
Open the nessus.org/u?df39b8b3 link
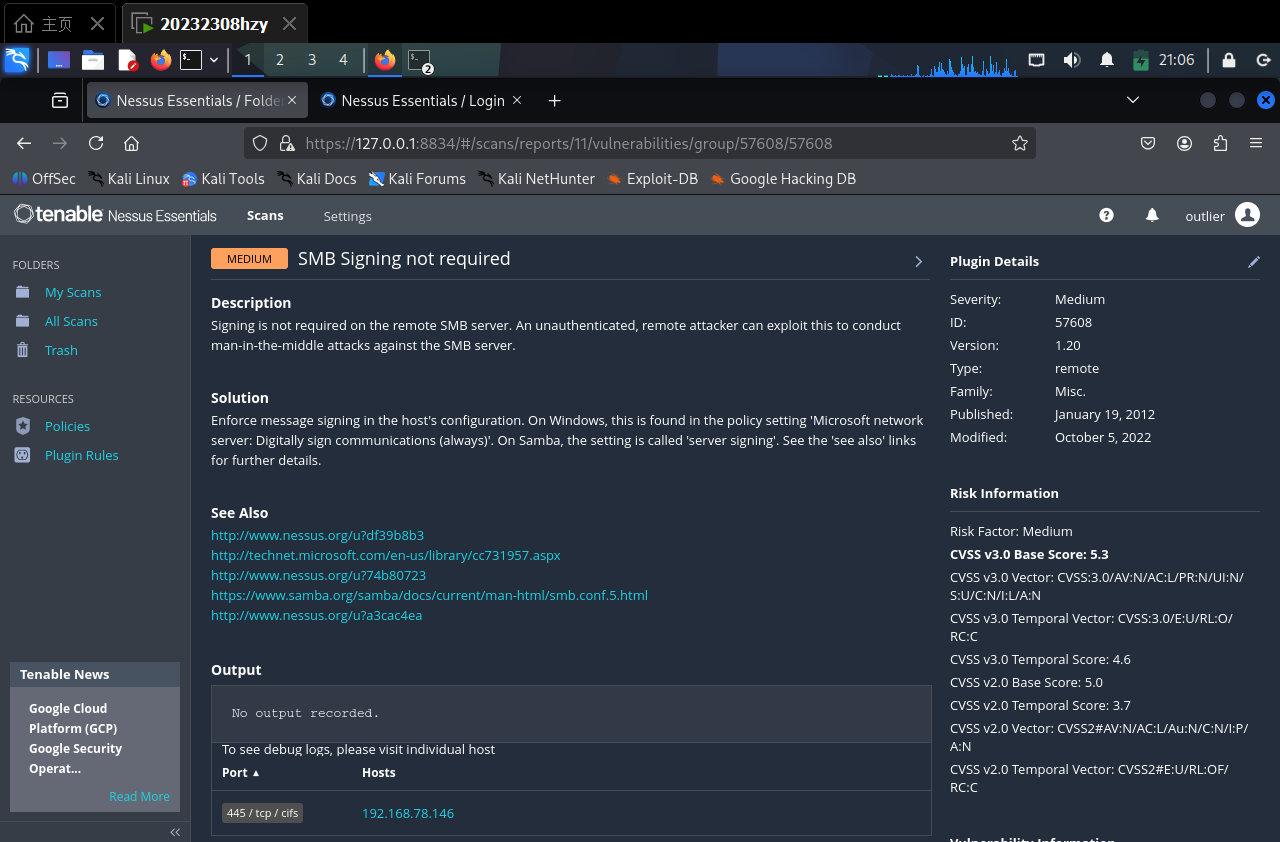(317, 535)
